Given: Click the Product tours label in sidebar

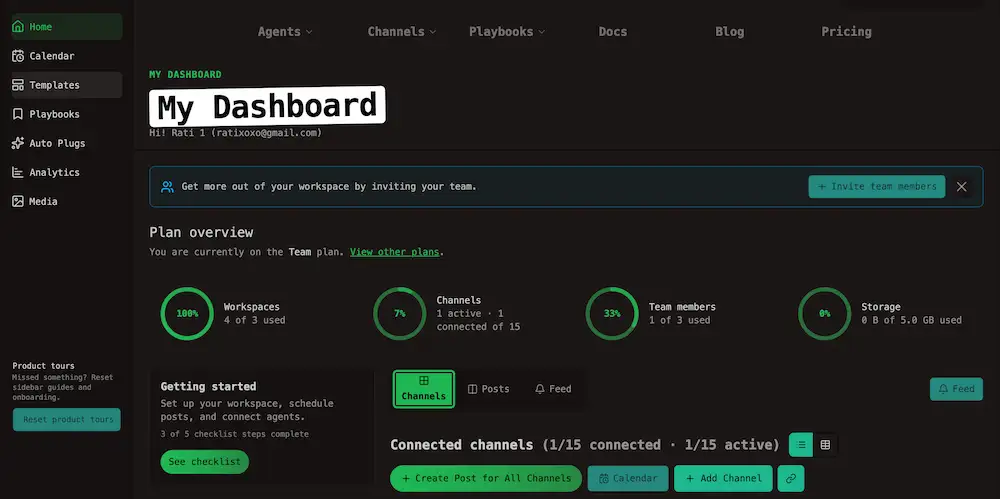Looking at the screenshot, I should click(x=43, y=366).
